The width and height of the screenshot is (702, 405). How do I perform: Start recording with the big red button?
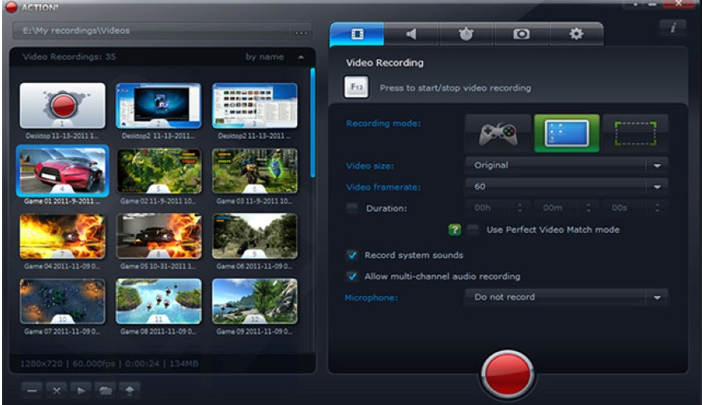511,374
